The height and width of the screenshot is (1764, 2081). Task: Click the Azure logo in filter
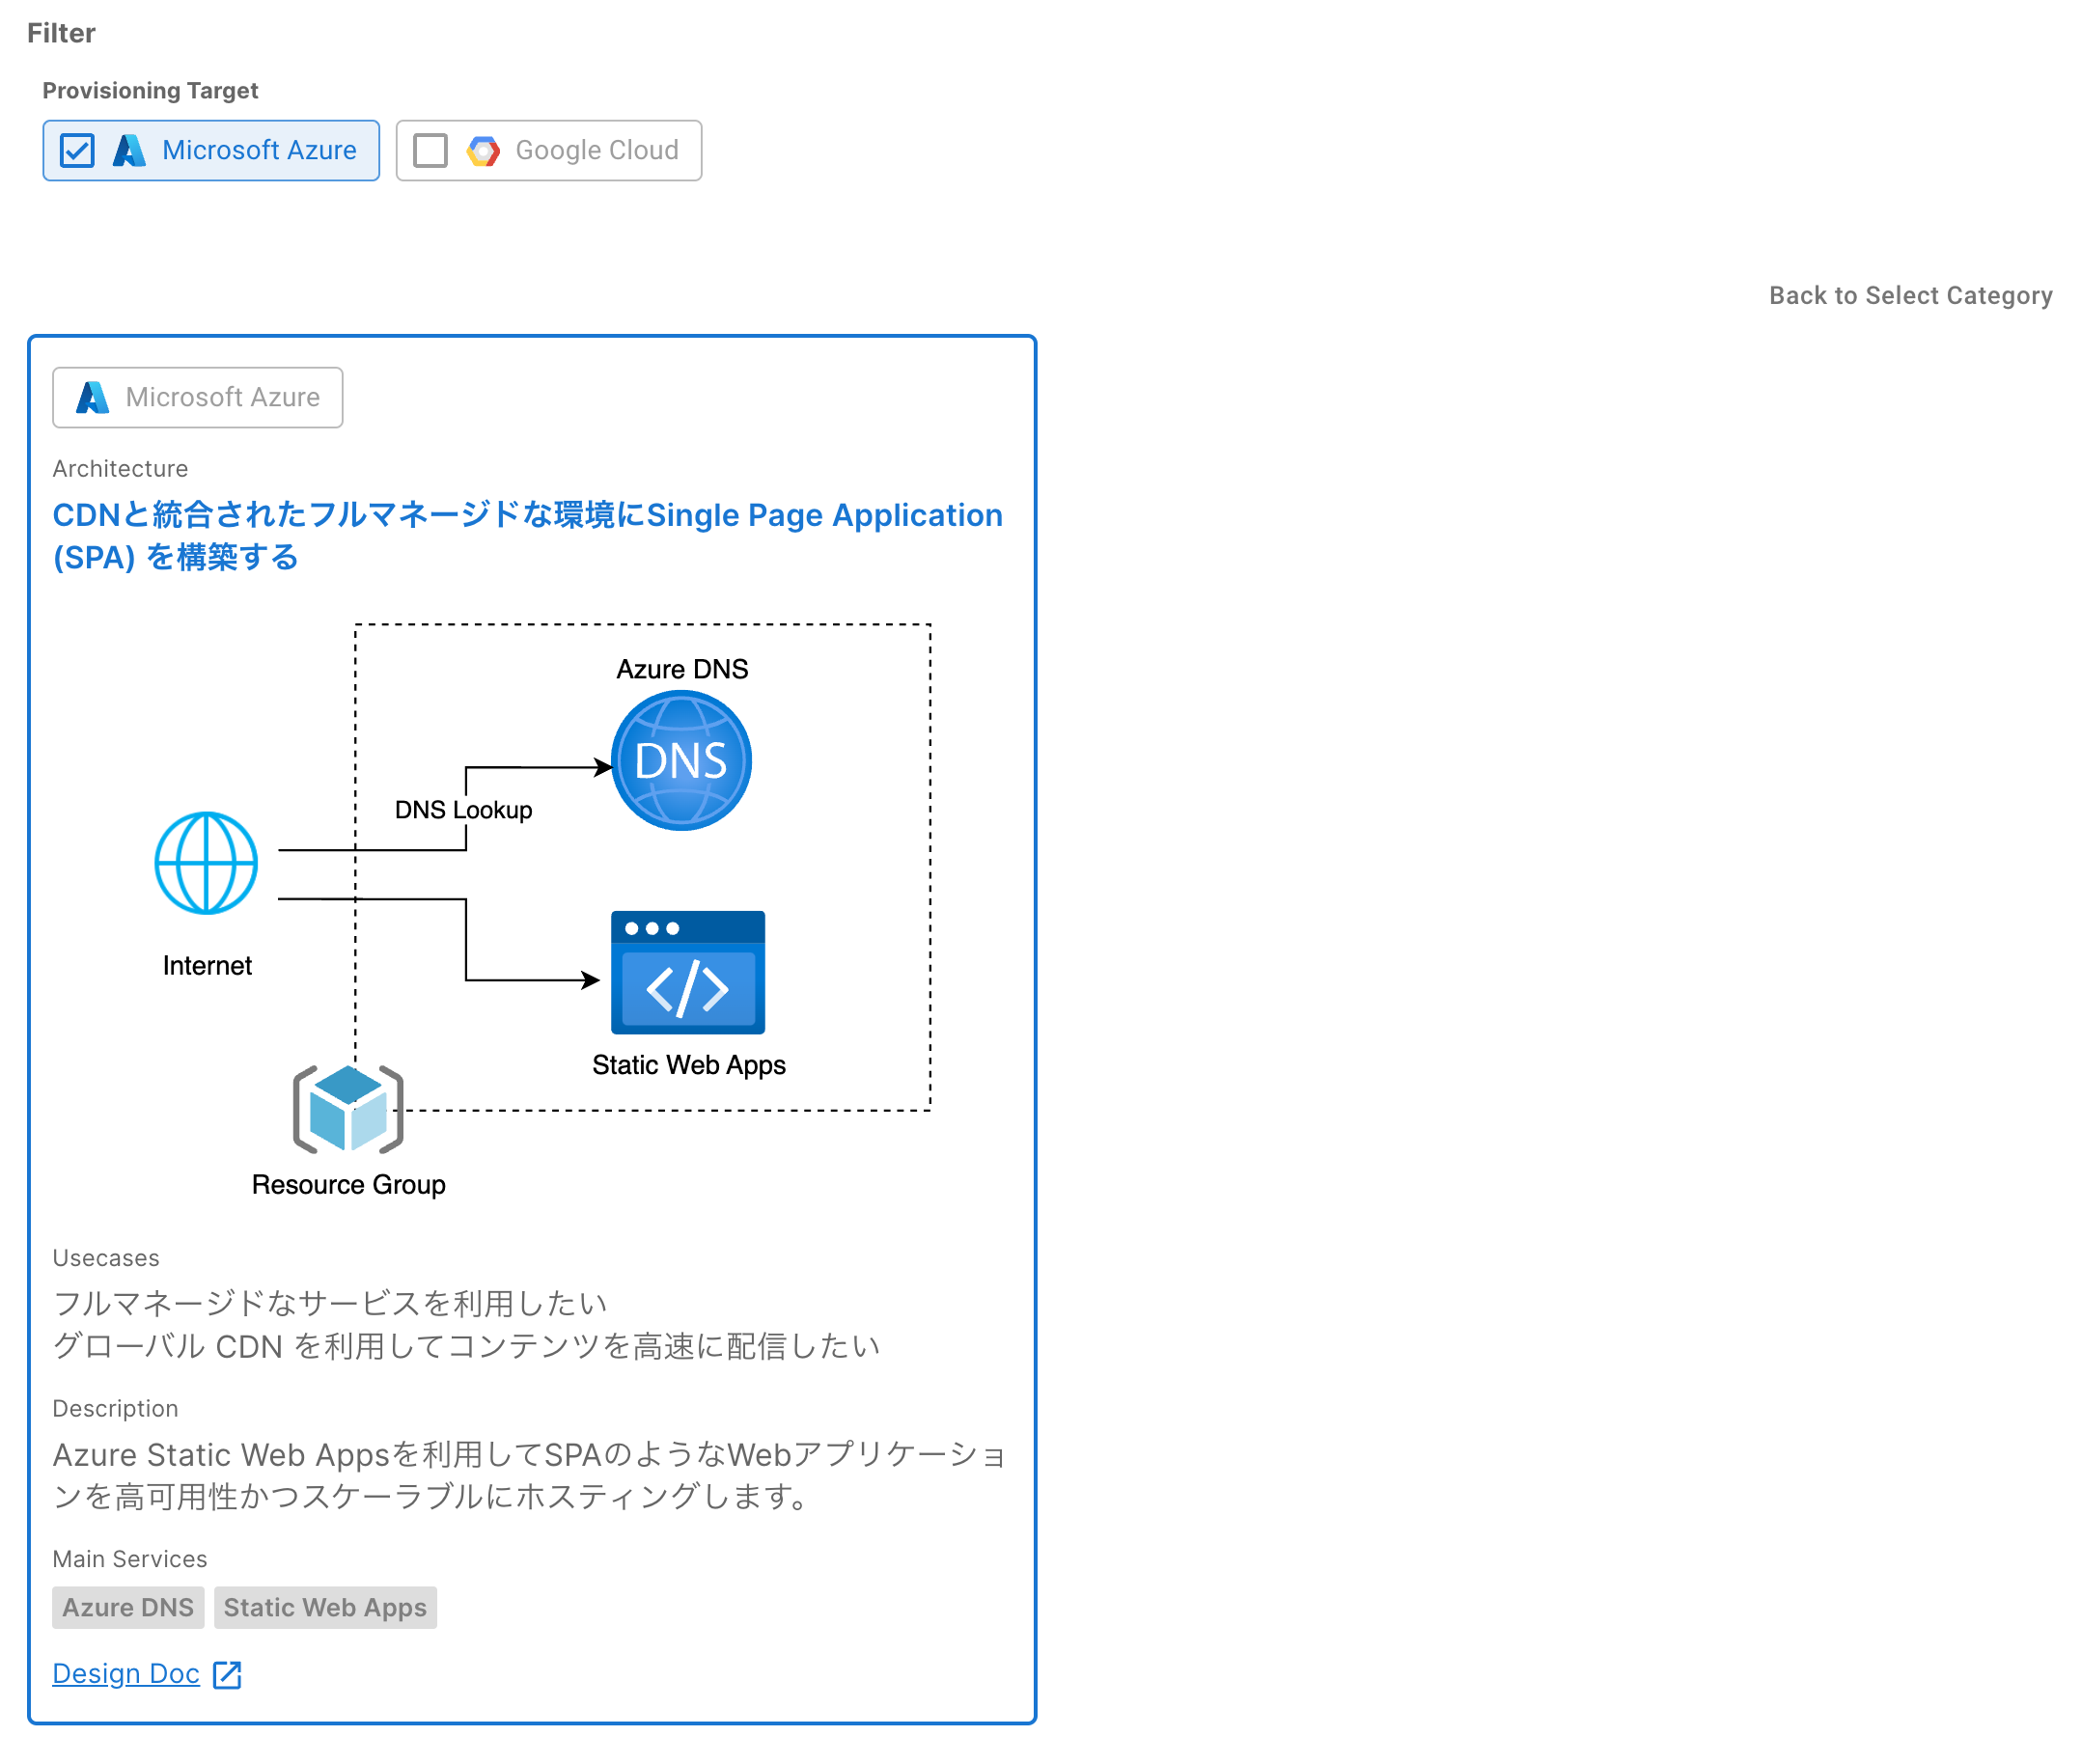[x=129, y=151]
